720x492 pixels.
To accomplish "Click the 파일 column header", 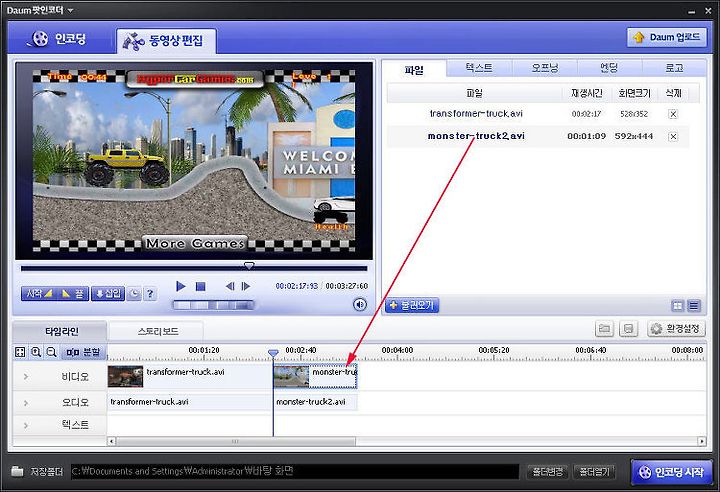I will coord(474,93).
